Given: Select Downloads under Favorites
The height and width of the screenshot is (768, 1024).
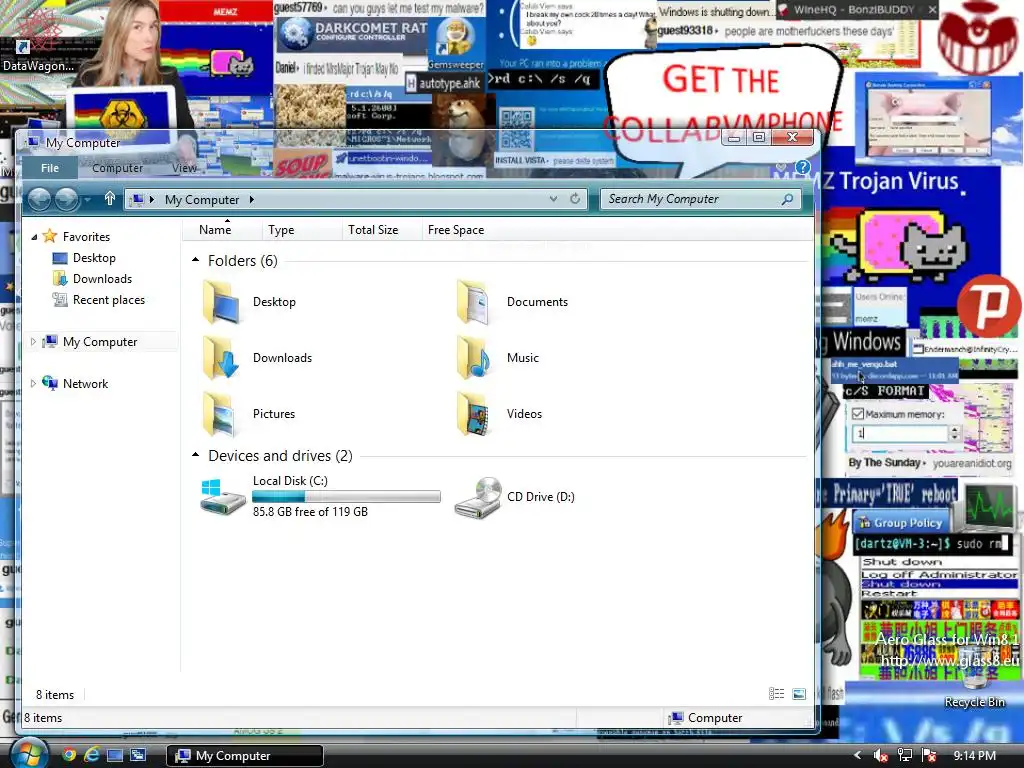Looking at the screenshot, I should click(102, 279).
